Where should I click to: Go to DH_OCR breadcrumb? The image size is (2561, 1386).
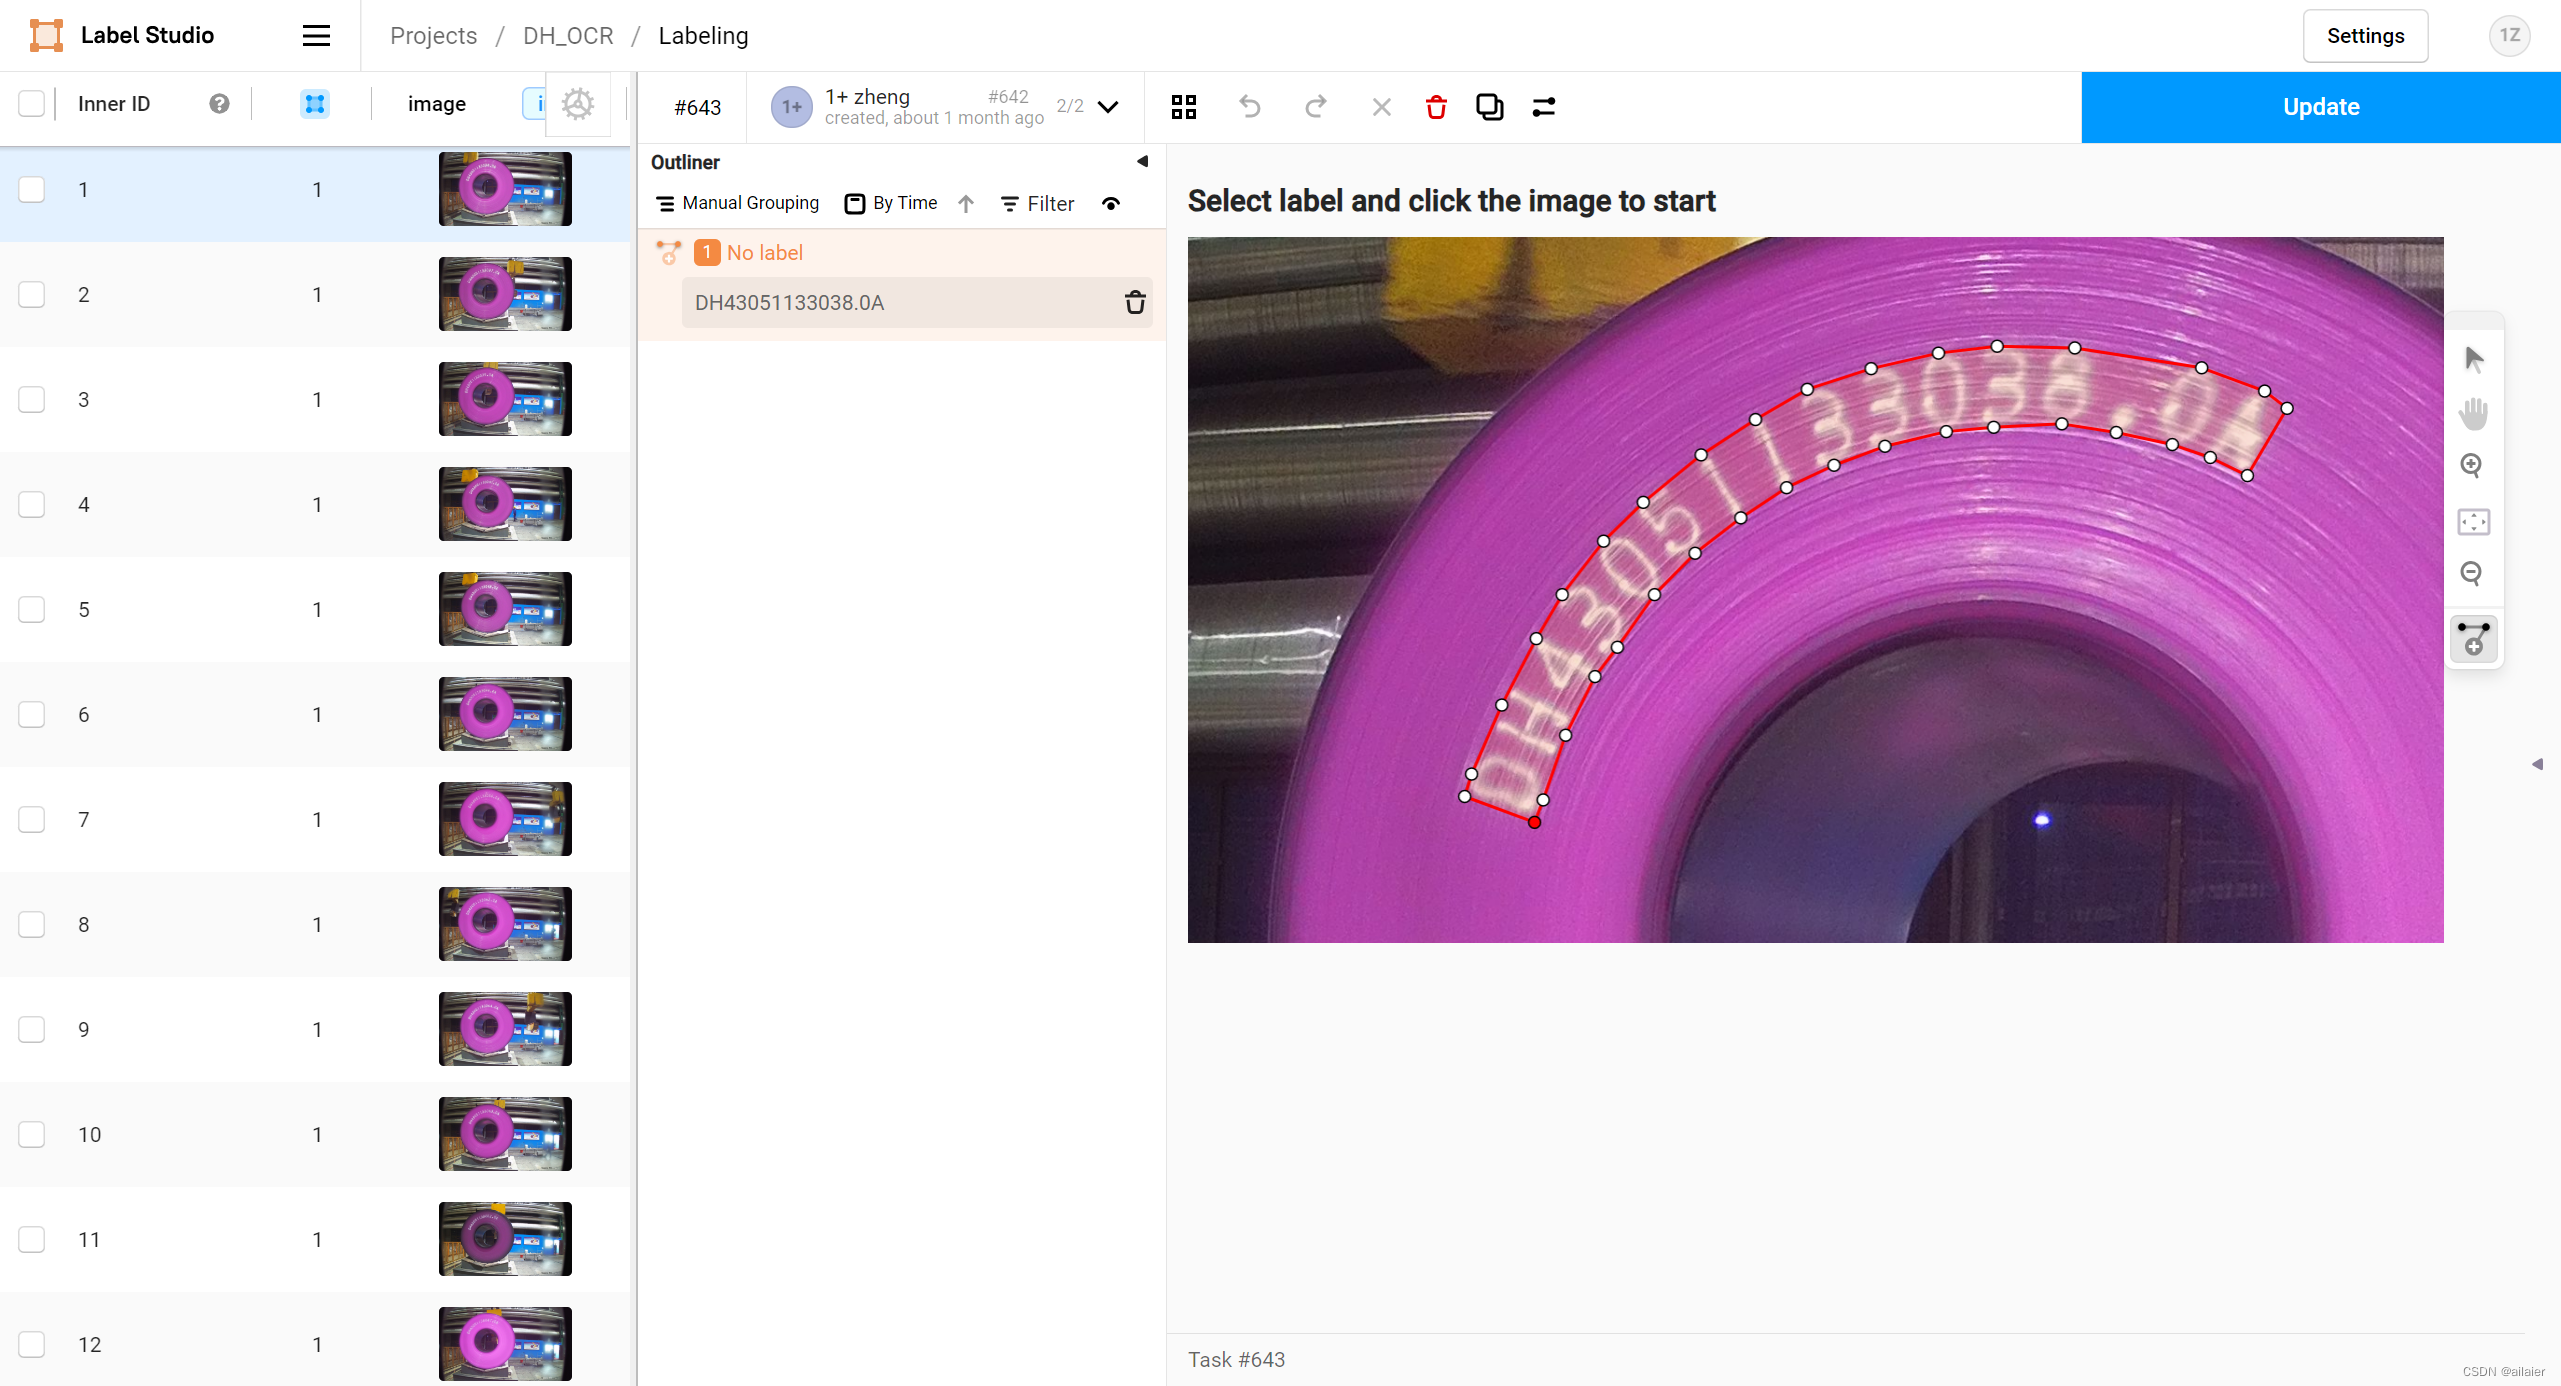568,36
